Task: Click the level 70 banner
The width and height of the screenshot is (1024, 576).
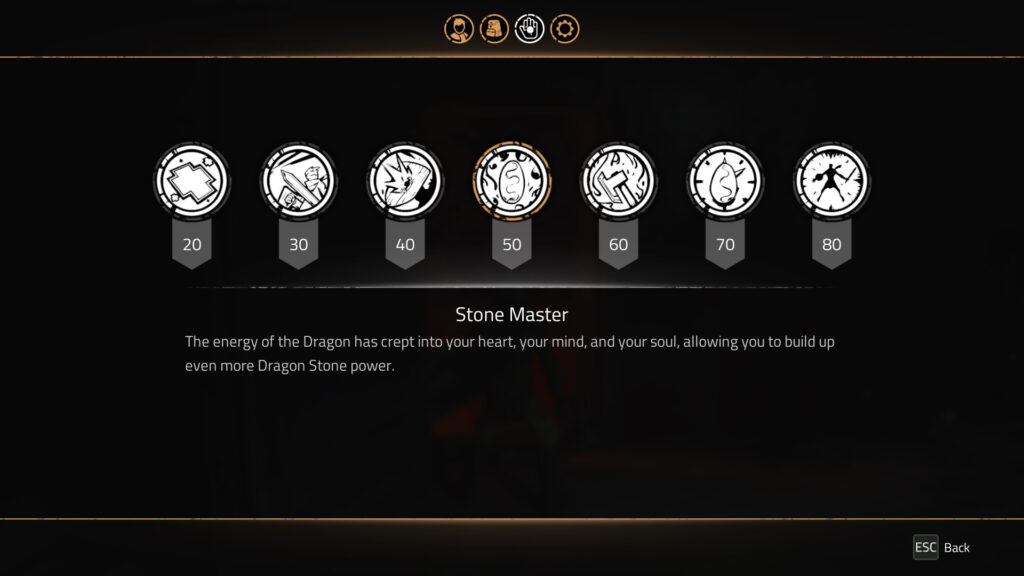Action: click(x=725, y=244)
